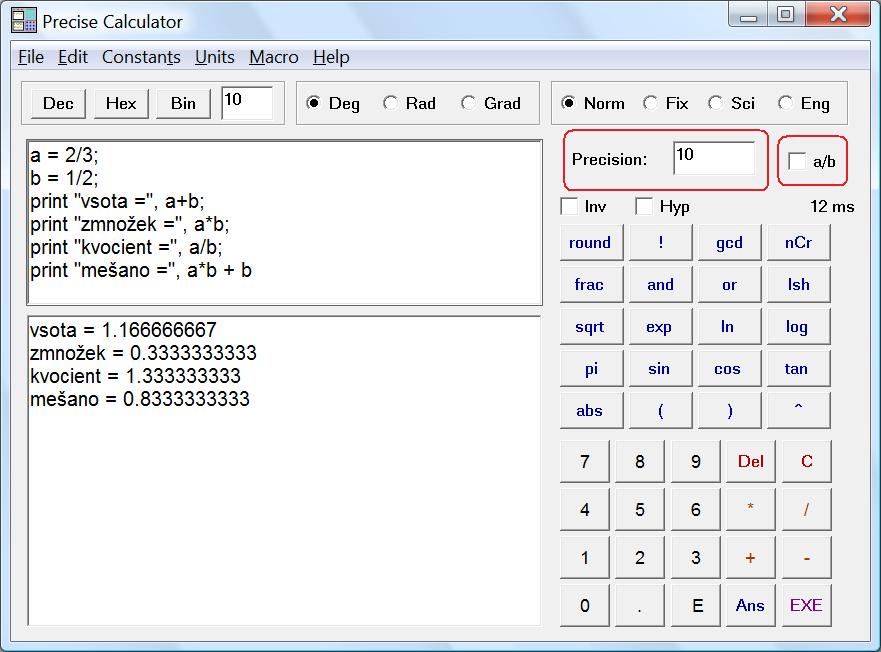This screenshot has width=881, height=652.
Task: Click the sqrt function button
Action: (x=590, y=327)
